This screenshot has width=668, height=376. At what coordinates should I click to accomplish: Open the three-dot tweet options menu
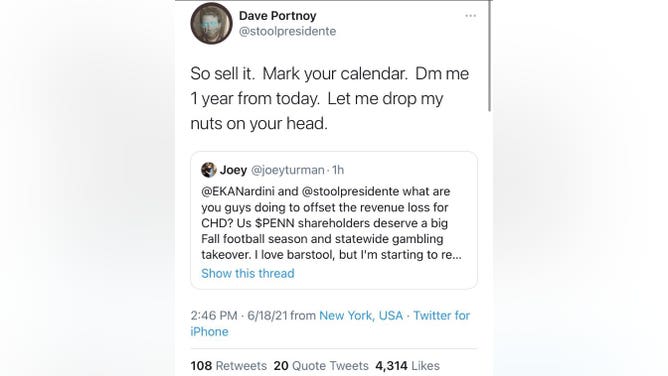click(x=470, y=16)
